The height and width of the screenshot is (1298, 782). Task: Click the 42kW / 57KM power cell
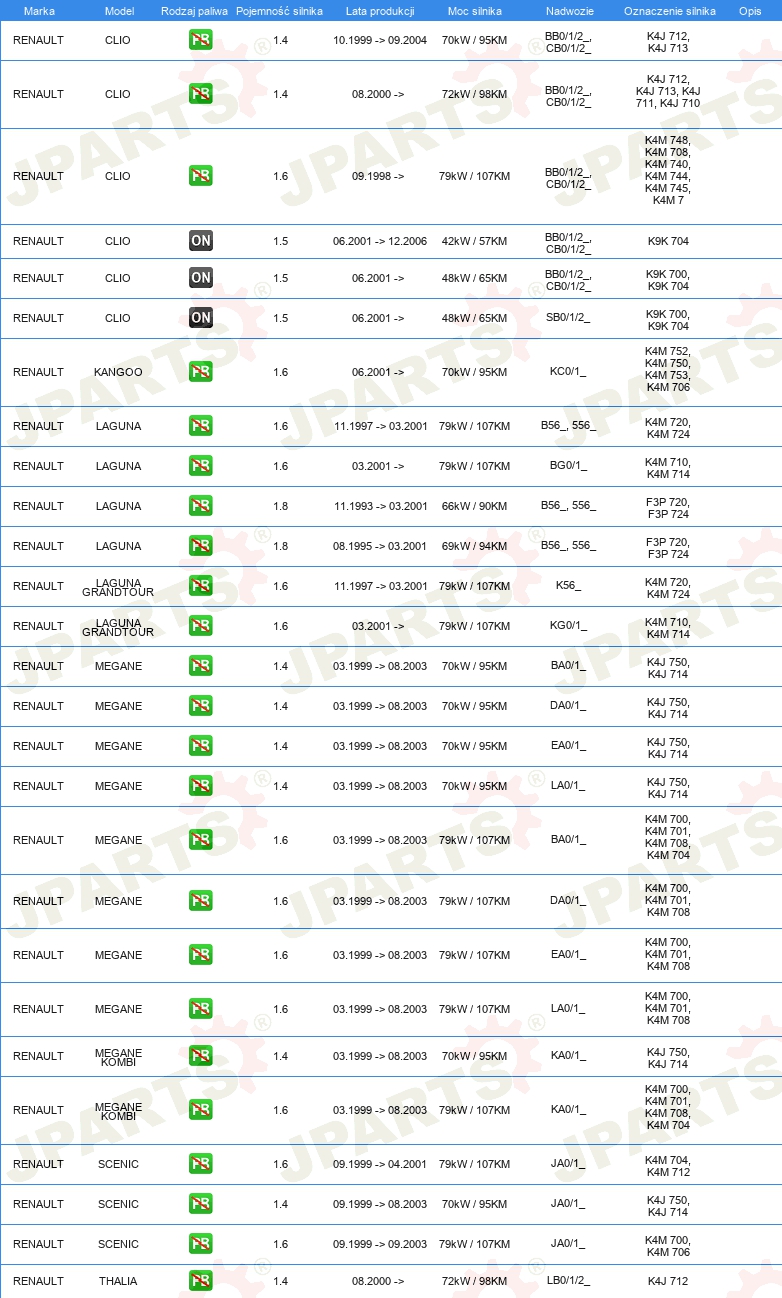(474, 241)
